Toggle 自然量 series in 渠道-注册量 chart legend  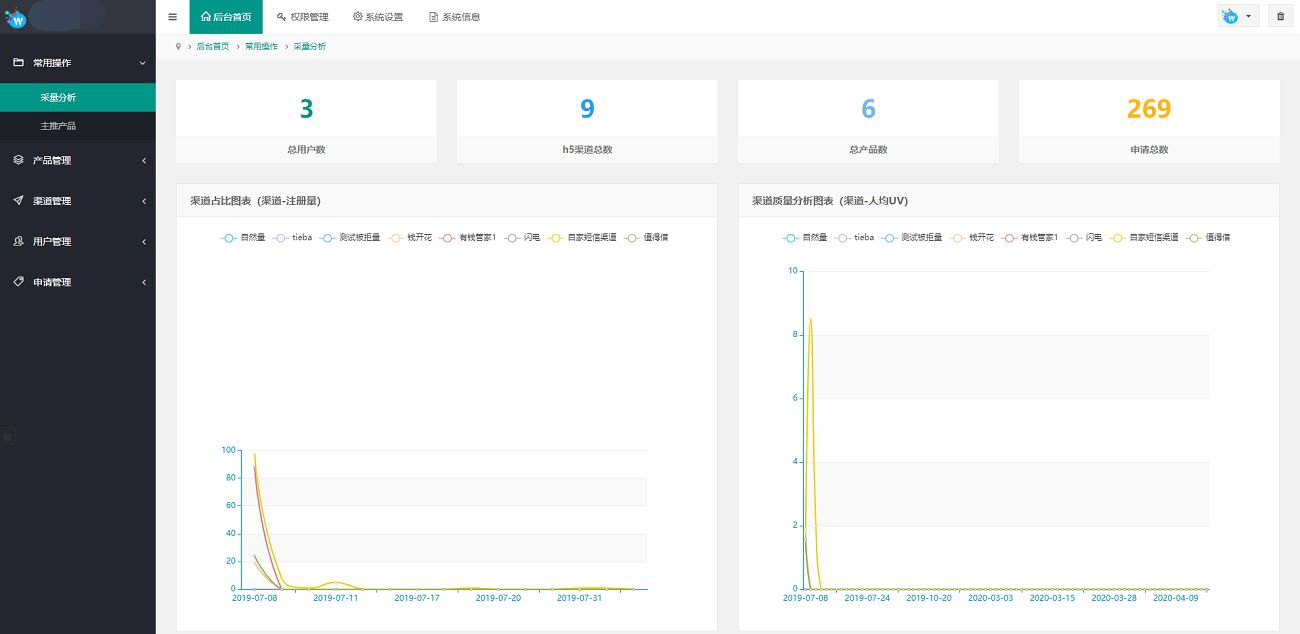point(243,238)
